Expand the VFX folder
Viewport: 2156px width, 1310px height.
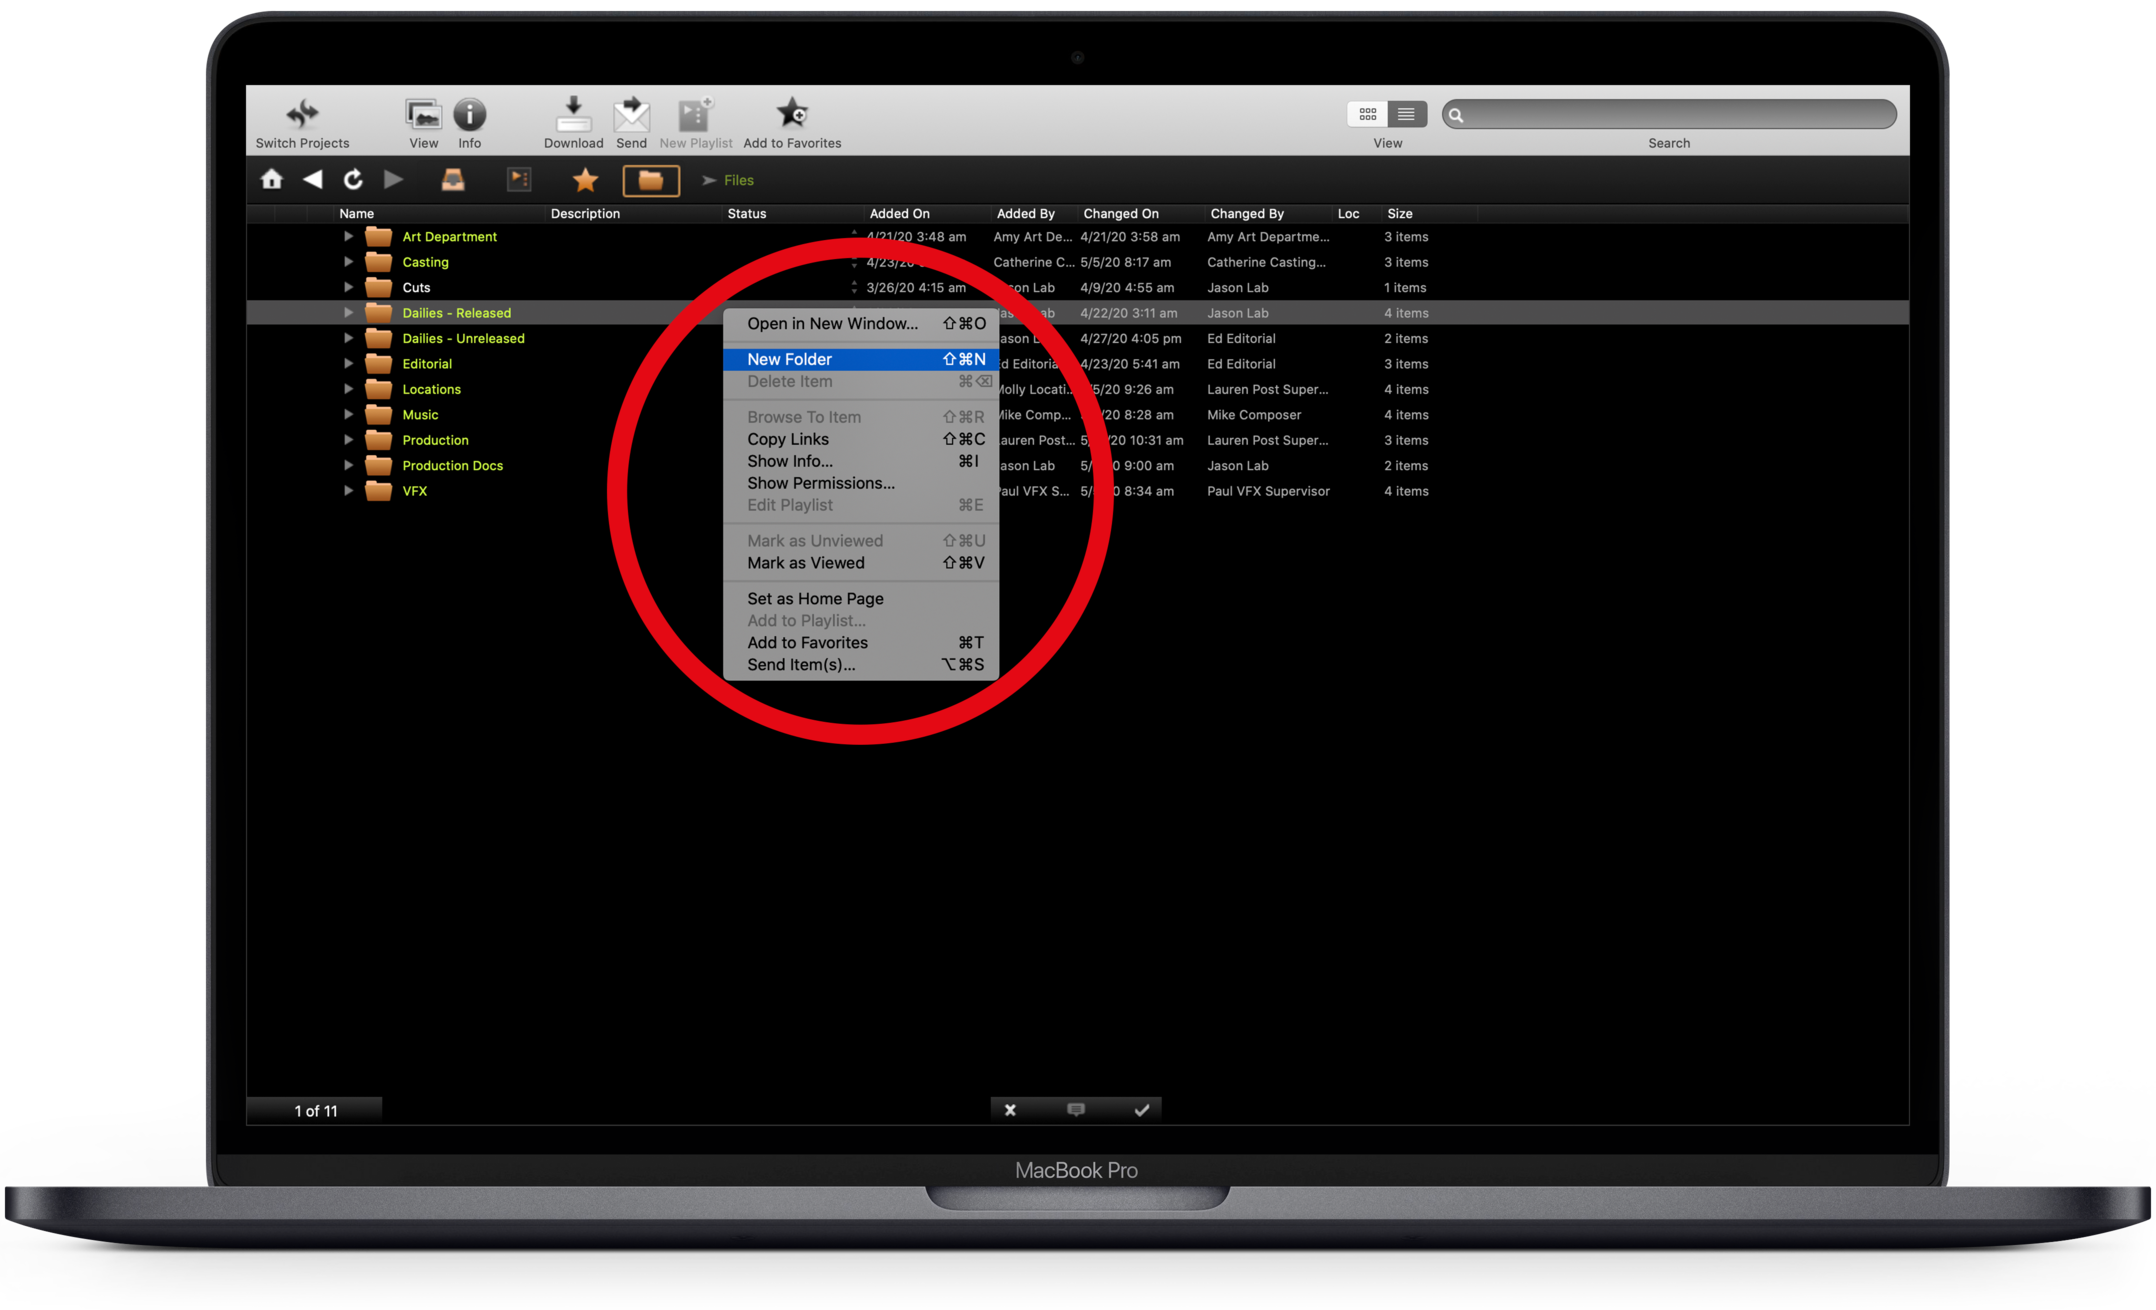point(348,491)
